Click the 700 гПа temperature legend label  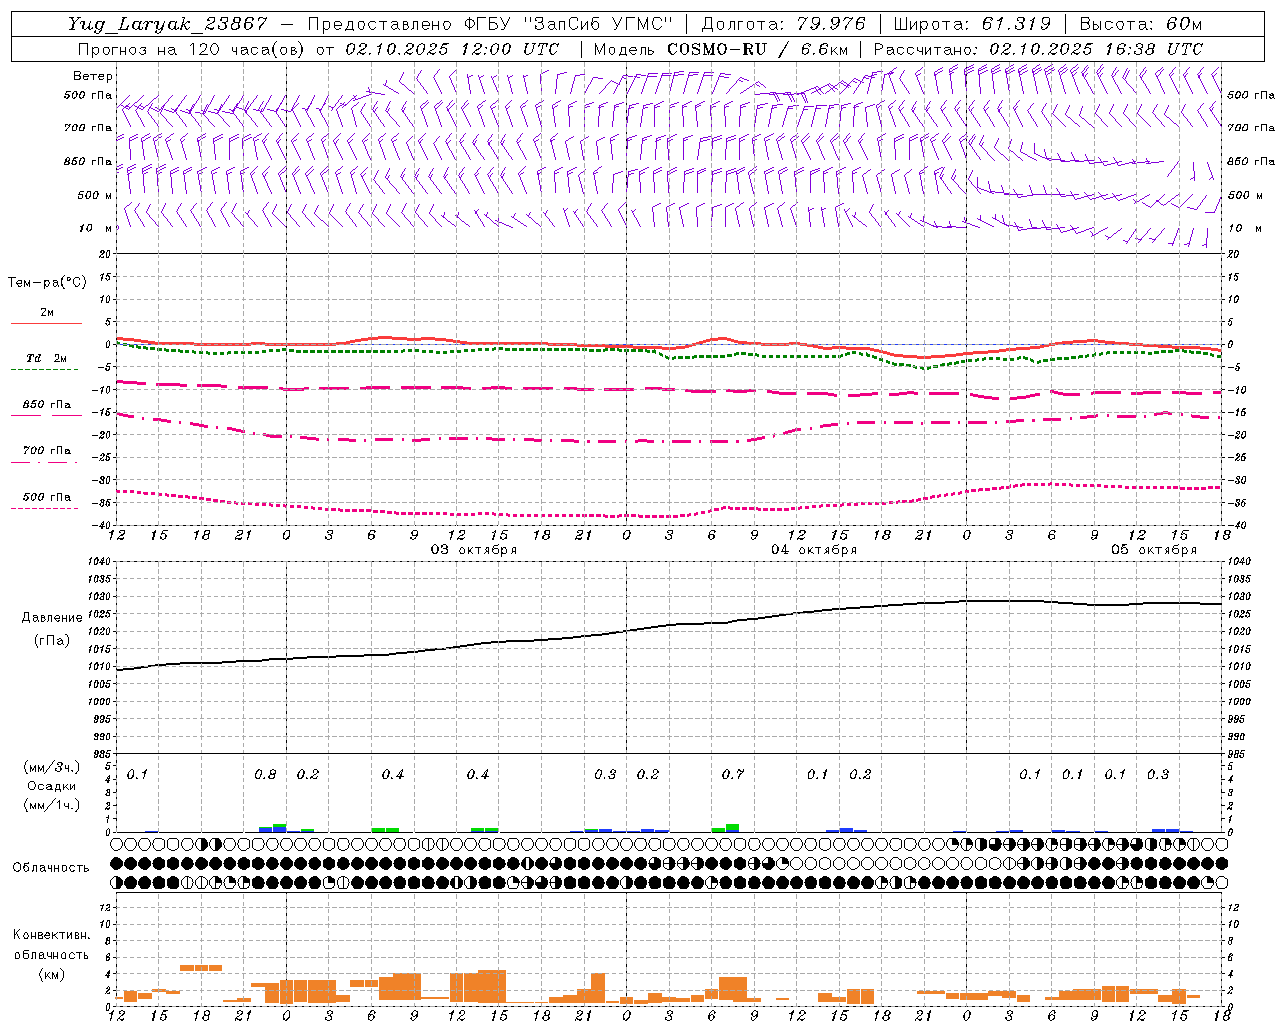[x=47, y=450]
